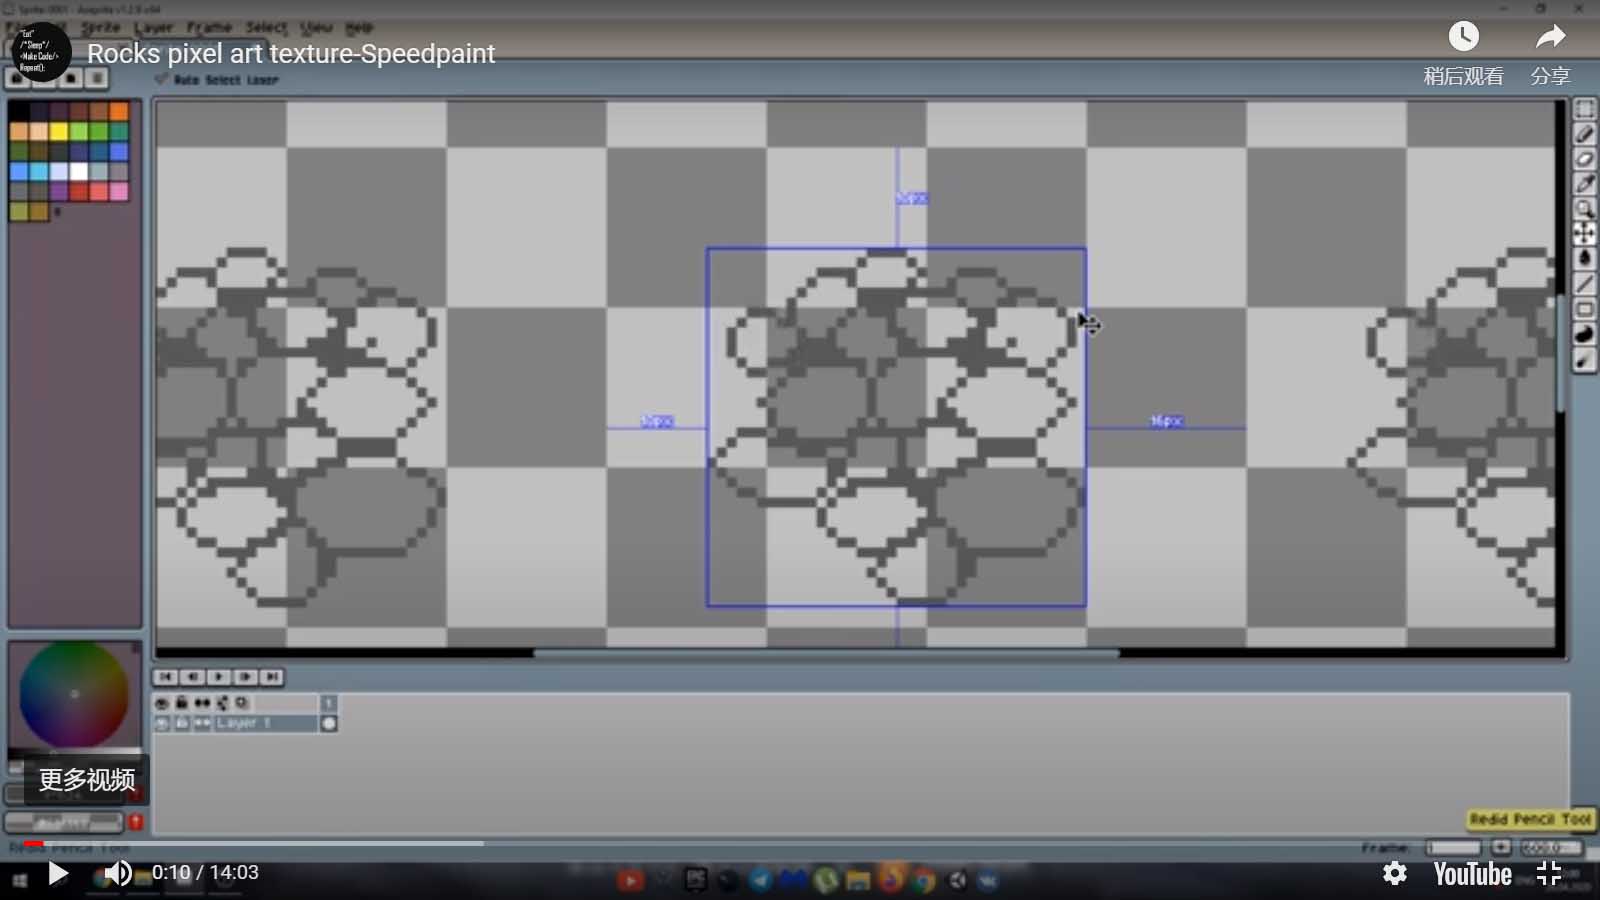Viewport: 1600px width, 900px height.
Task: Toggle all layers visibility in timeline header
Action: [x=162, y=703]
